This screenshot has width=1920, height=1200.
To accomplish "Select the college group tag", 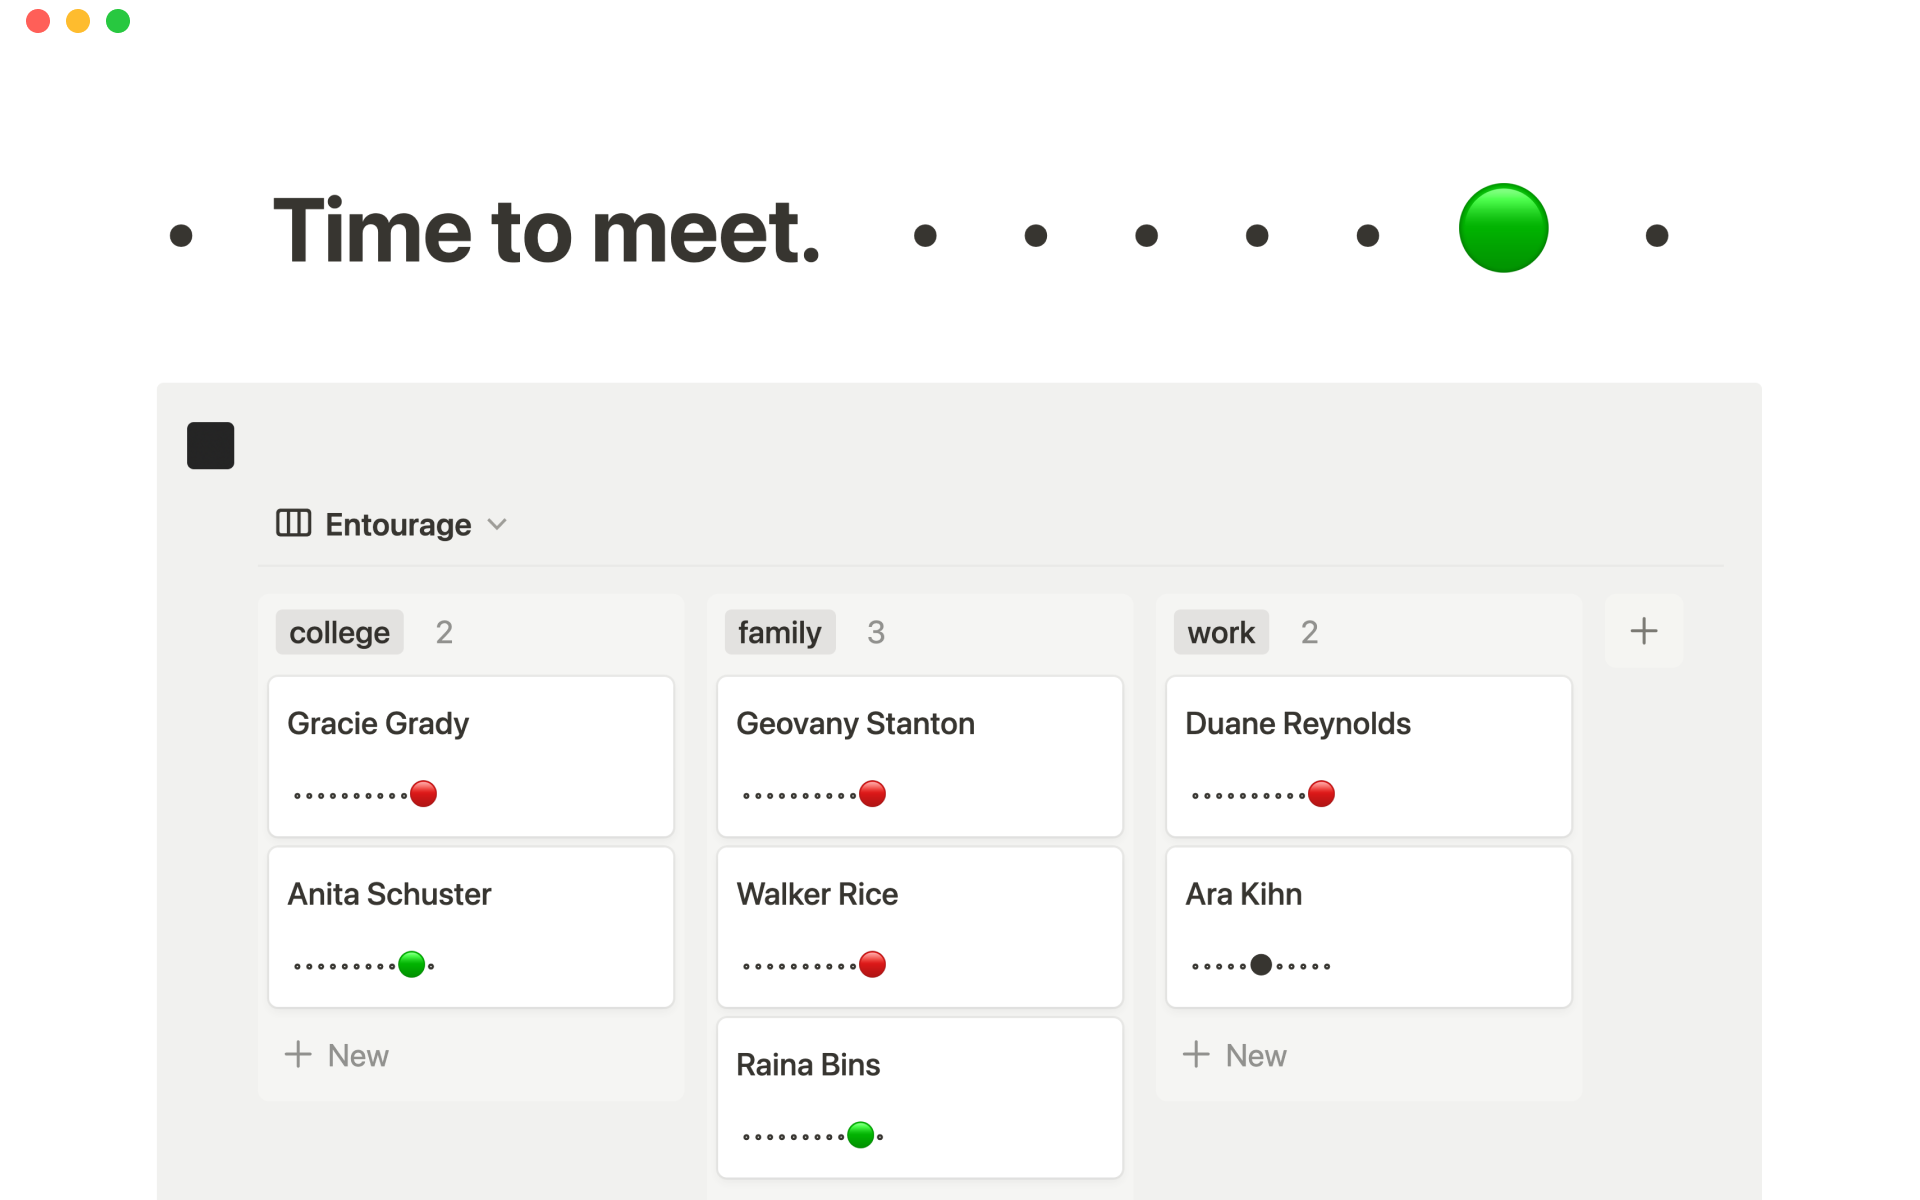I will [339, 632].
